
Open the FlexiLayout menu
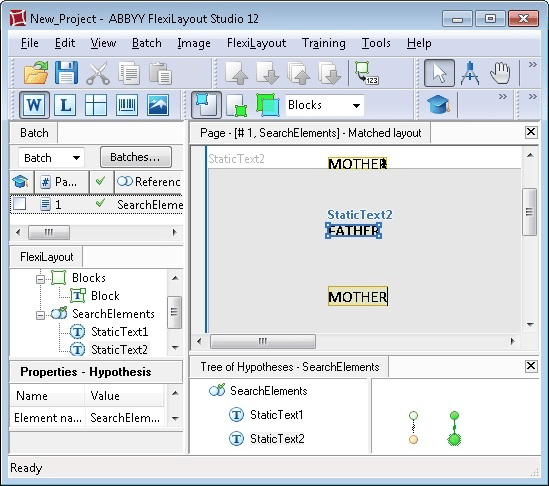(x=256, y=43)
